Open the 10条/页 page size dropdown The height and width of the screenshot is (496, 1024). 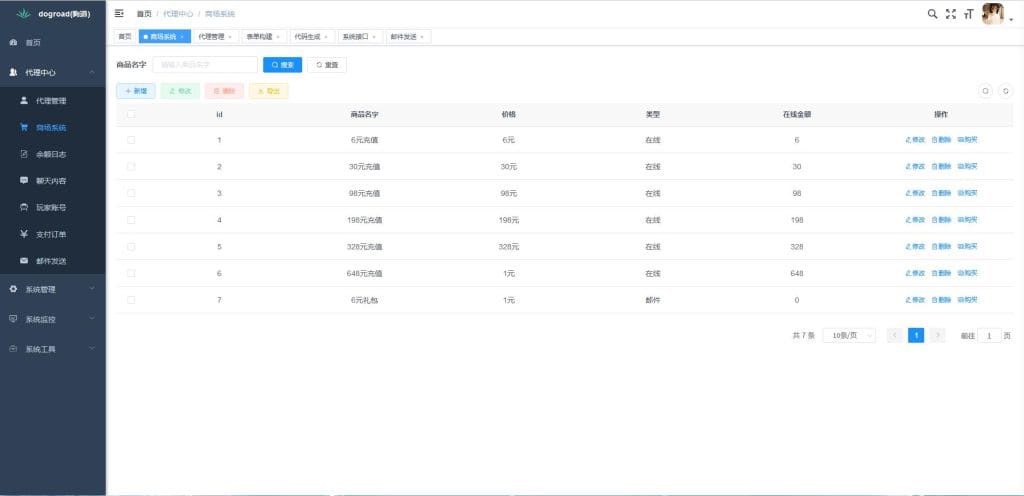point(849,336)
